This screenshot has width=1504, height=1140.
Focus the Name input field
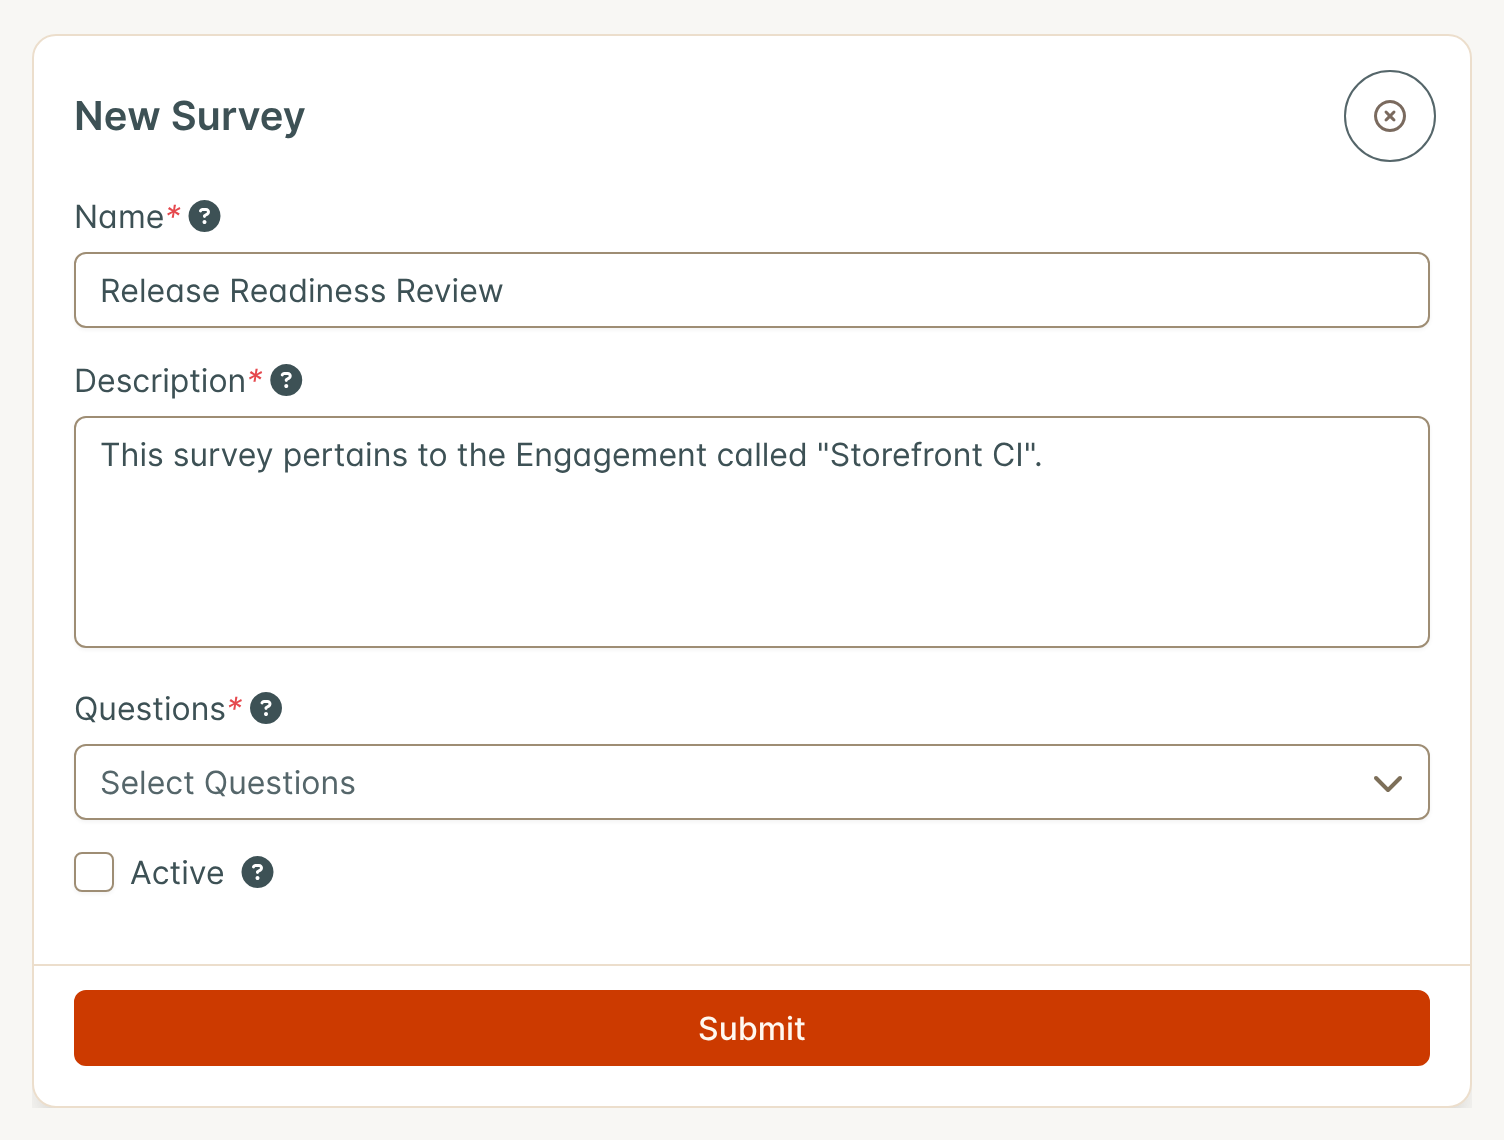[x=752, y=290]
